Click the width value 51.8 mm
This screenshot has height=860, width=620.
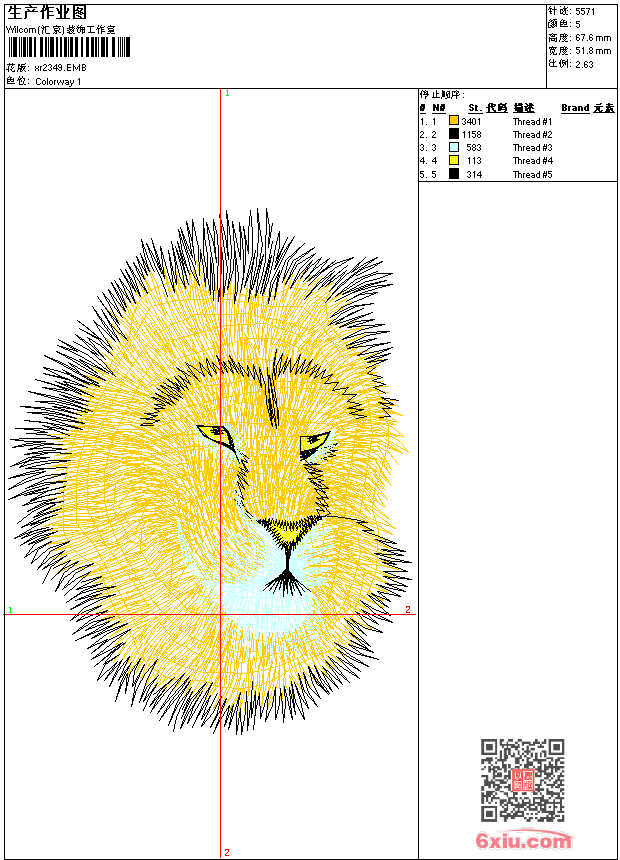pyautogui.click(x=593, y=51)
